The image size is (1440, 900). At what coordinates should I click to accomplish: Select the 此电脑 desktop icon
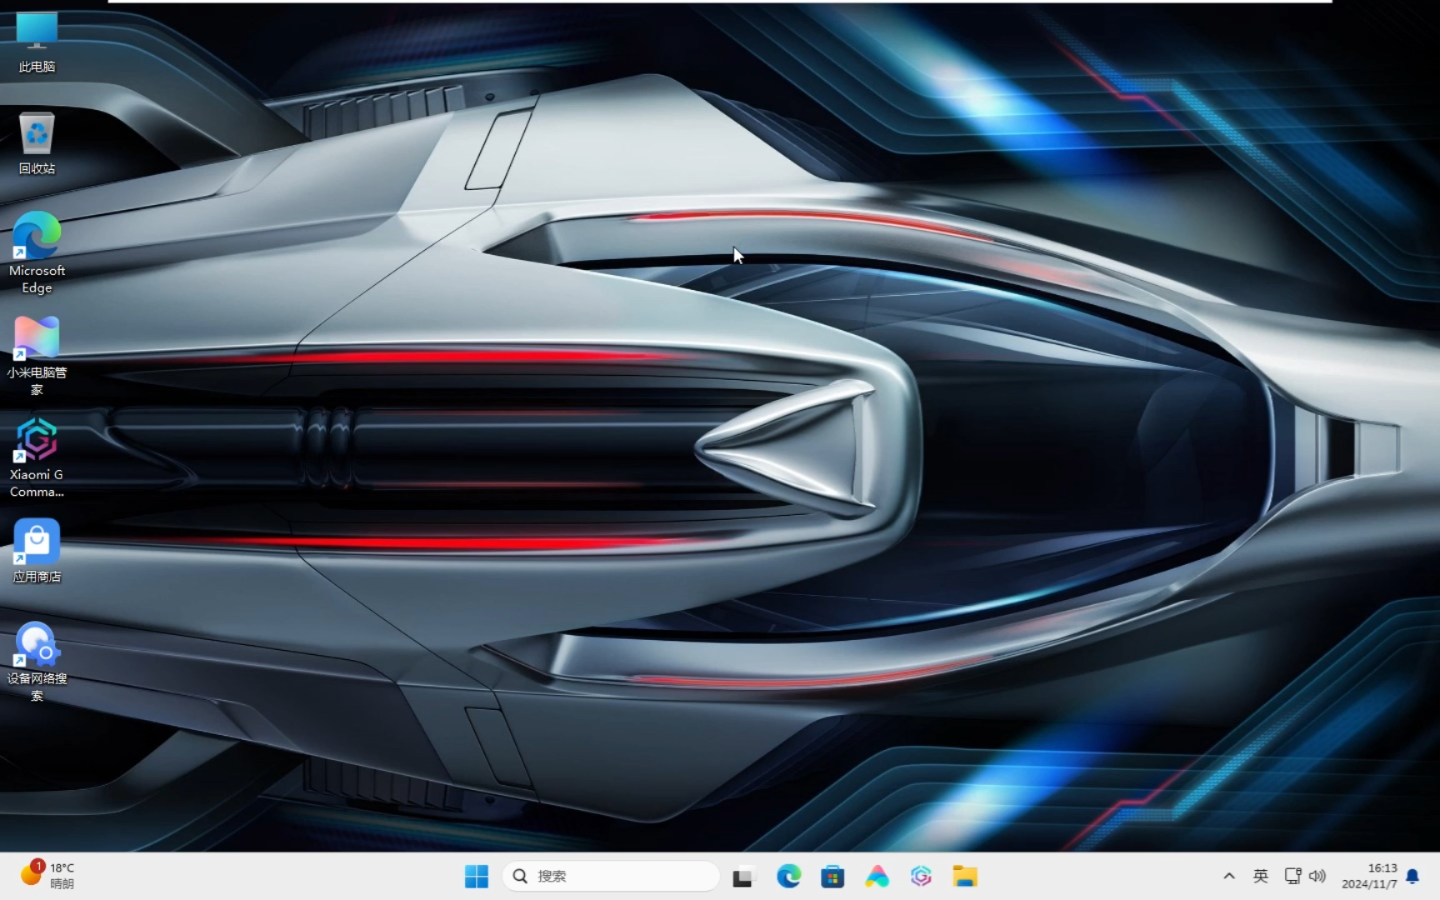tap(37, 42)
